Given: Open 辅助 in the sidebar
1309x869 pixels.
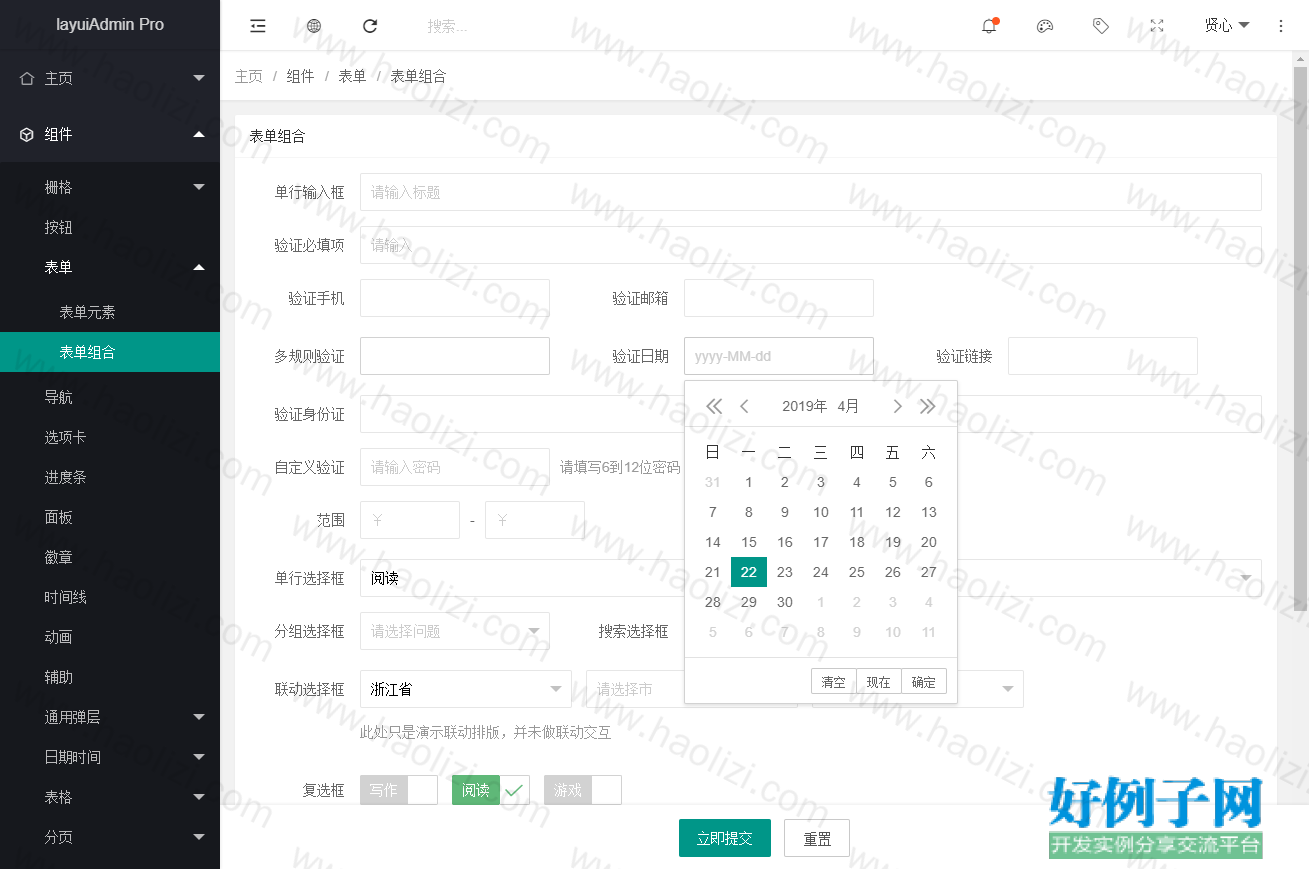Looking at the screenshot, I should (110, 677).
